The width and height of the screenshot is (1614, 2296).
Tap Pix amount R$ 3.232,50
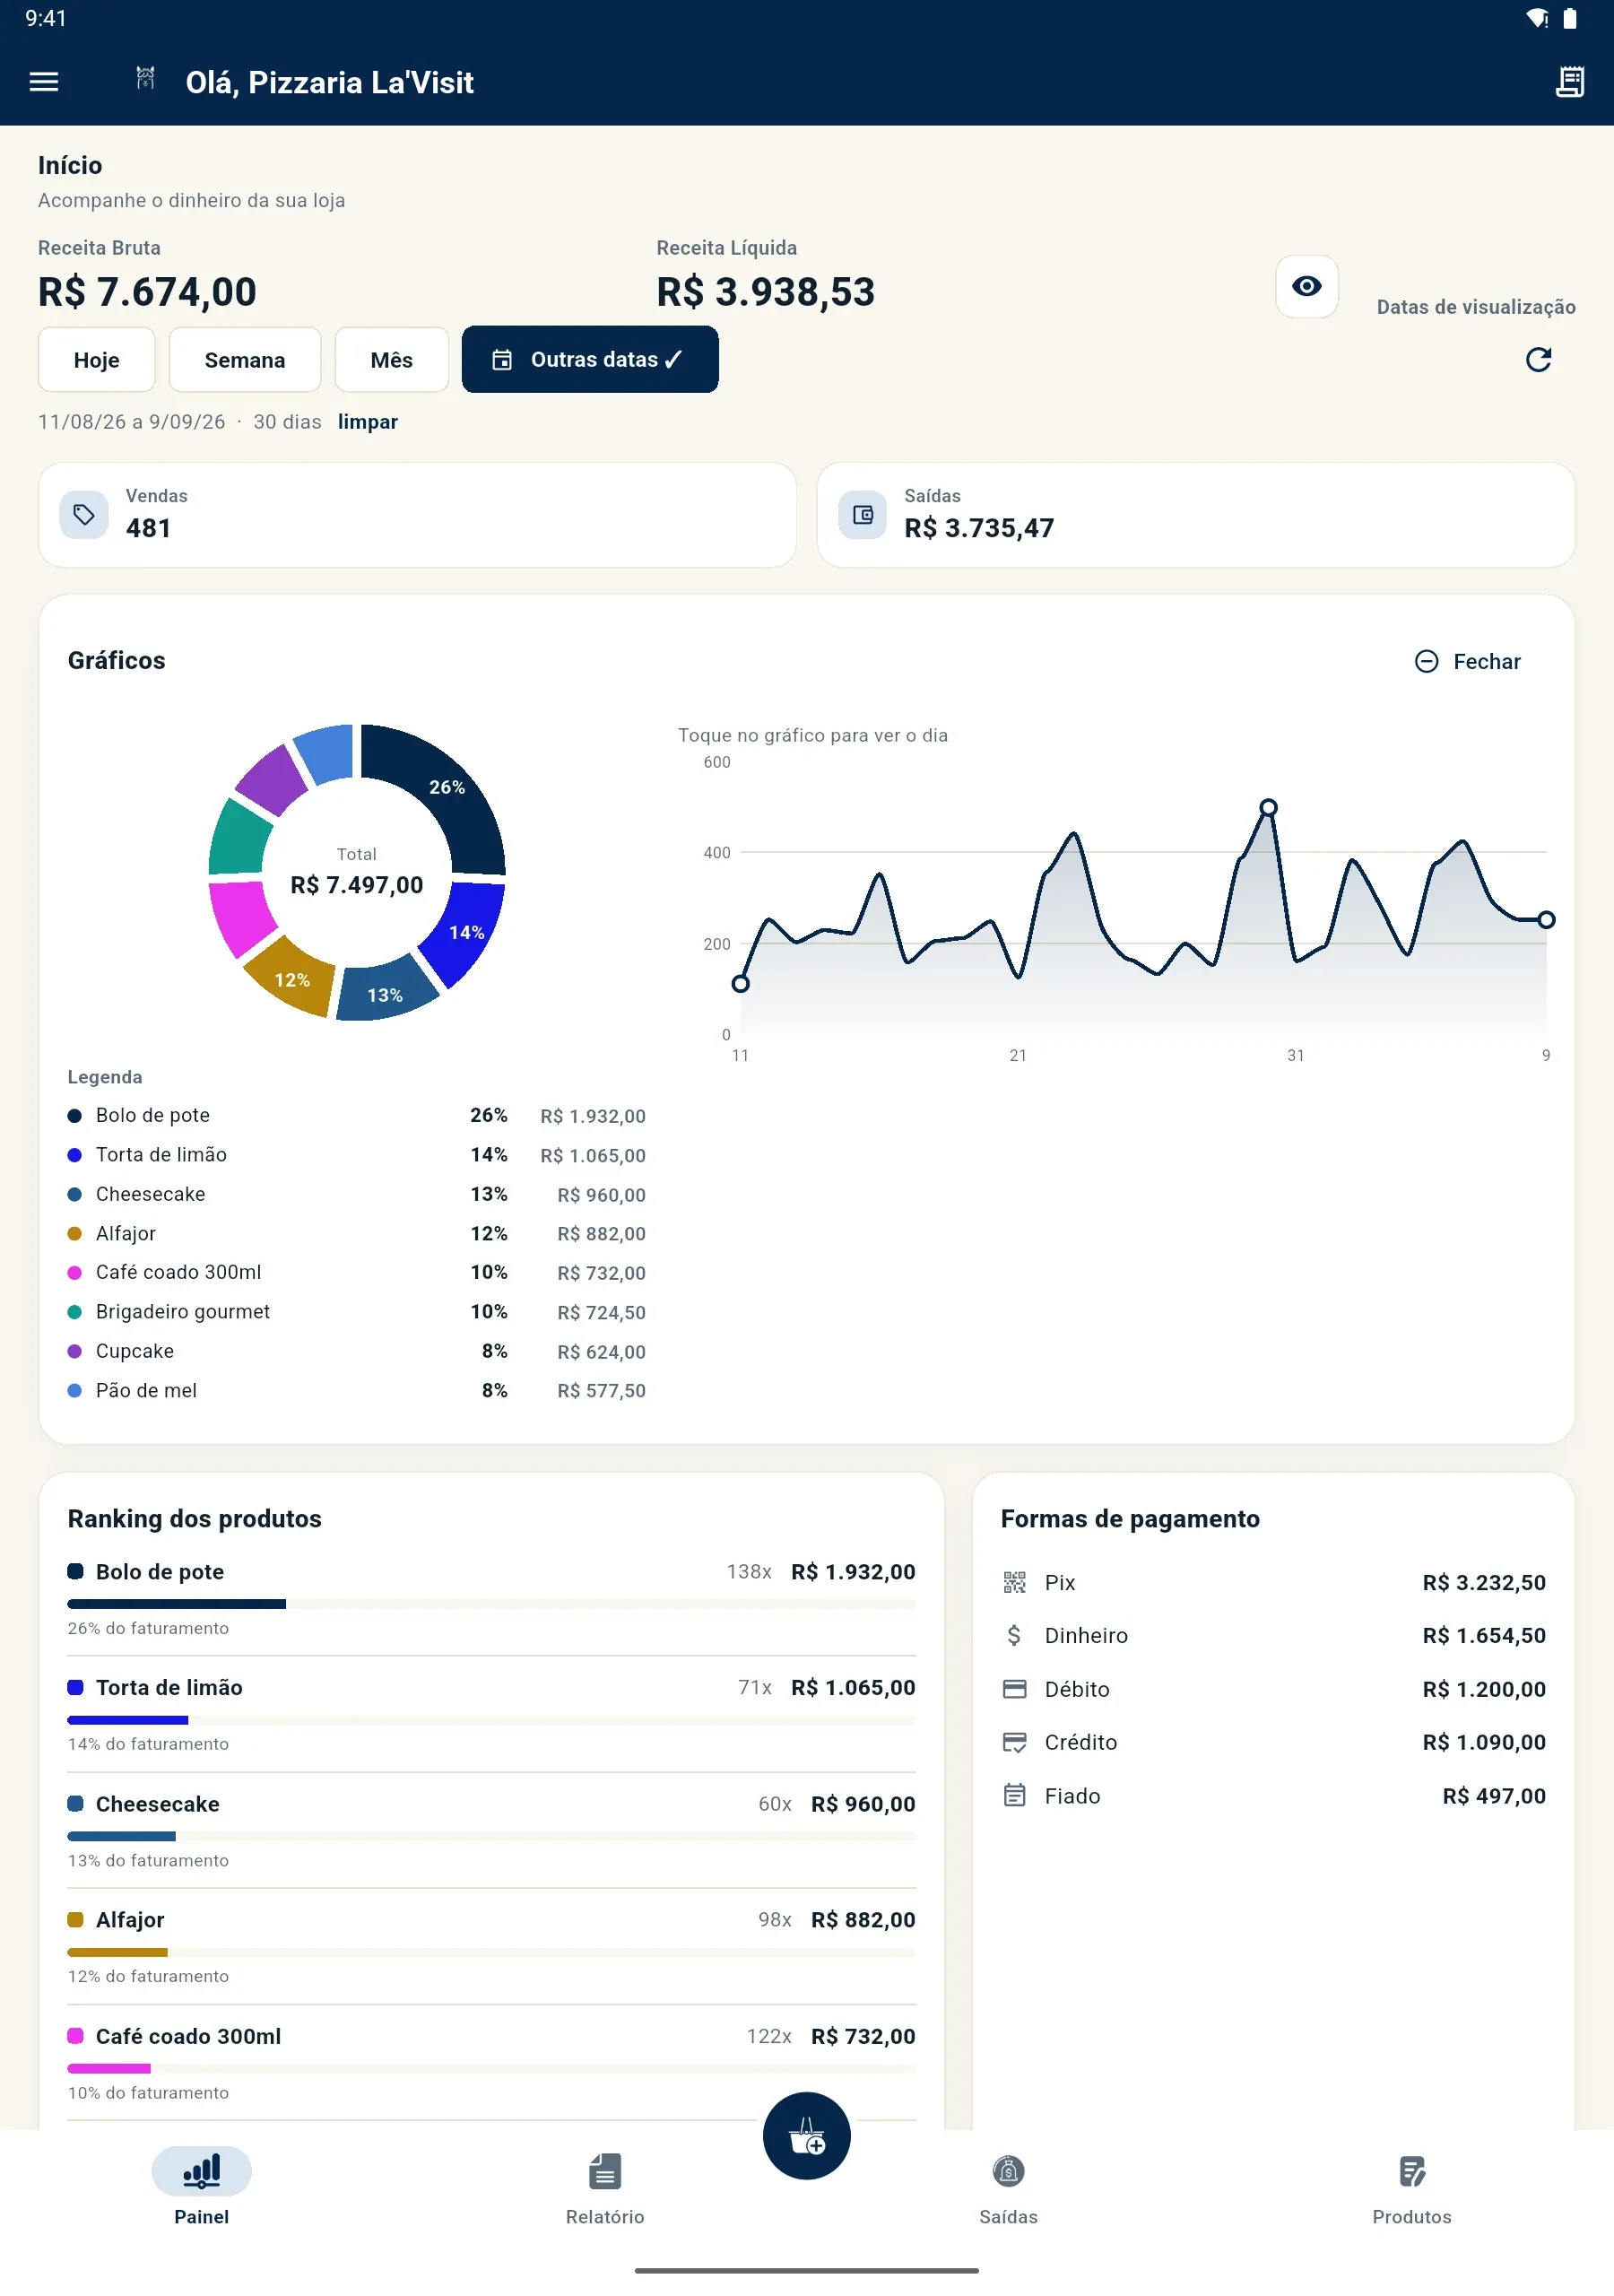pyautogui.click(x=1484, y=1582)
